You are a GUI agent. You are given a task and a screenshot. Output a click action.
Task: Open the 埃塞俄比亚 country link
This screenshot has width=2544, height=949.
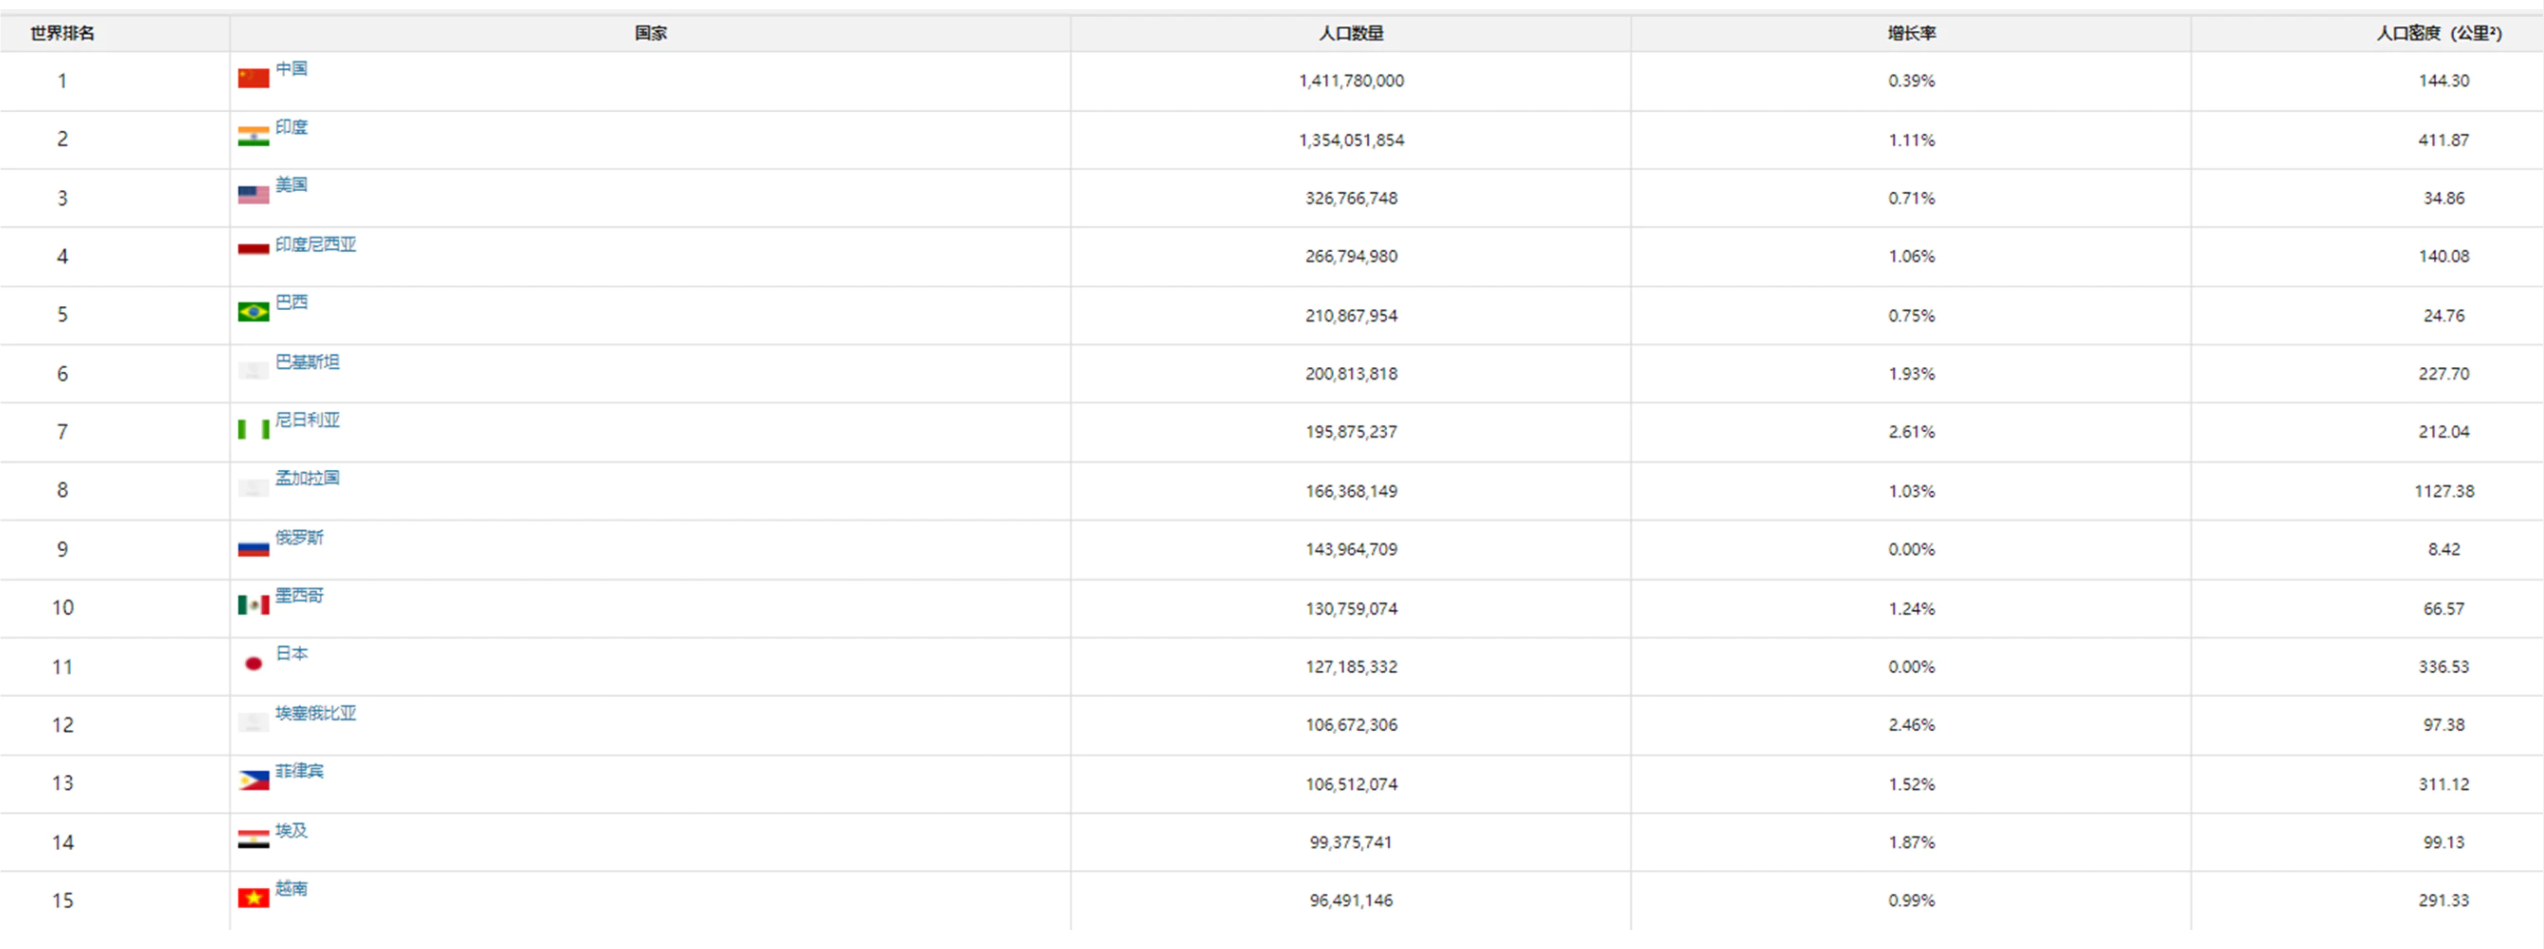click(315, 713)
